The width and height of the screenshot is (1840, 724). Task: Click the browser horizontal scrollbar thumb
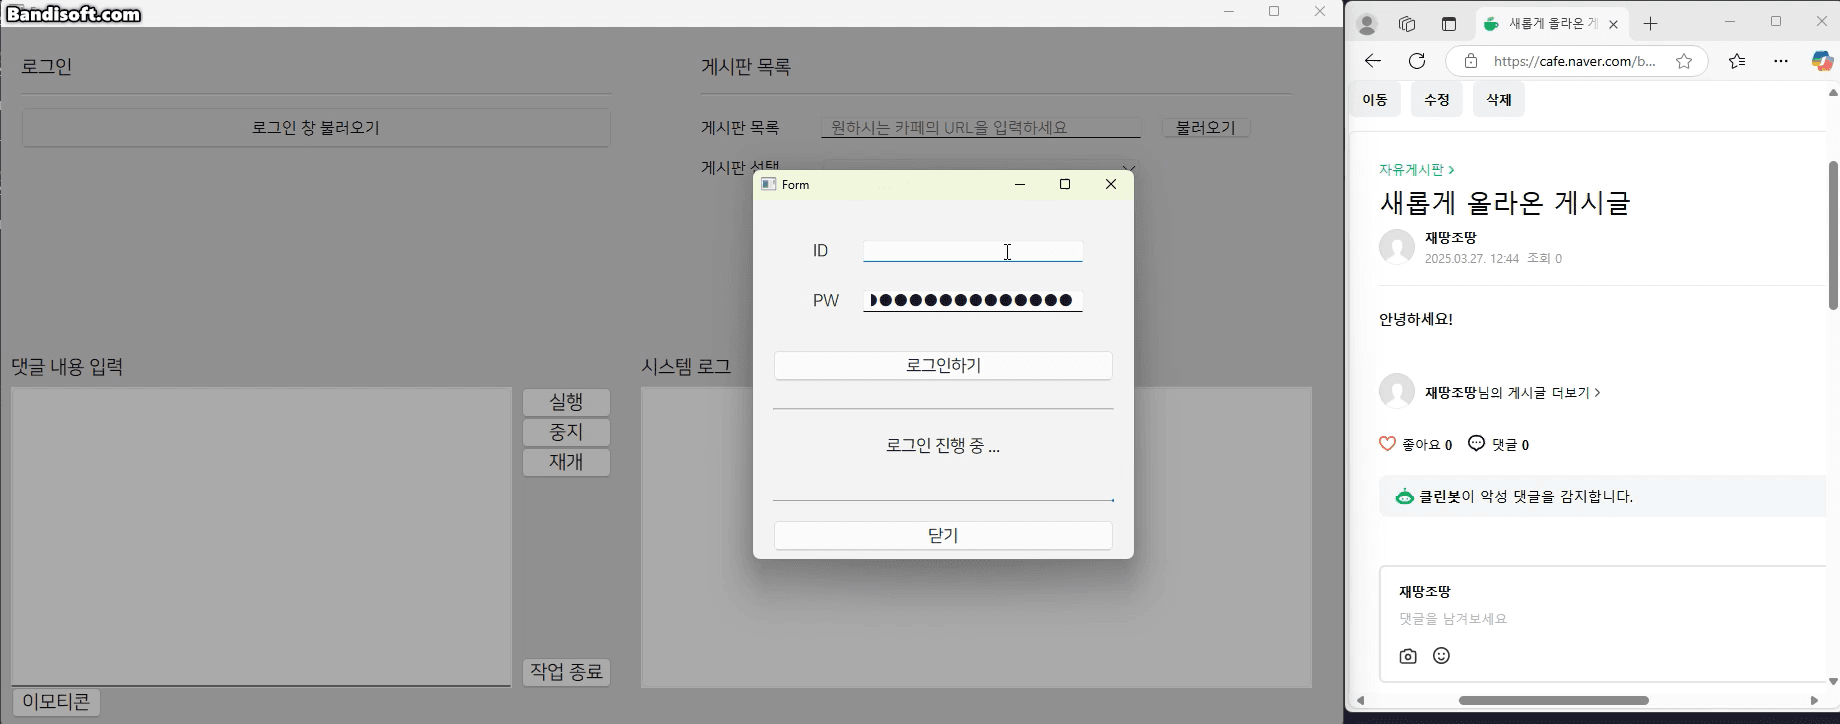point(1553,700)
